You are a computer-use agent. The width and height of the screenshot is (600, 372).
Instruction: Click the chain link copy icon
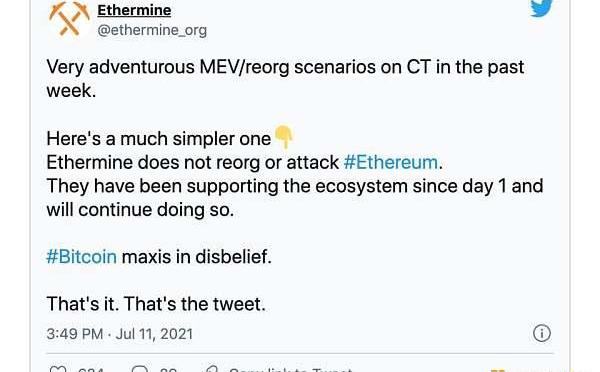[211, 369]
